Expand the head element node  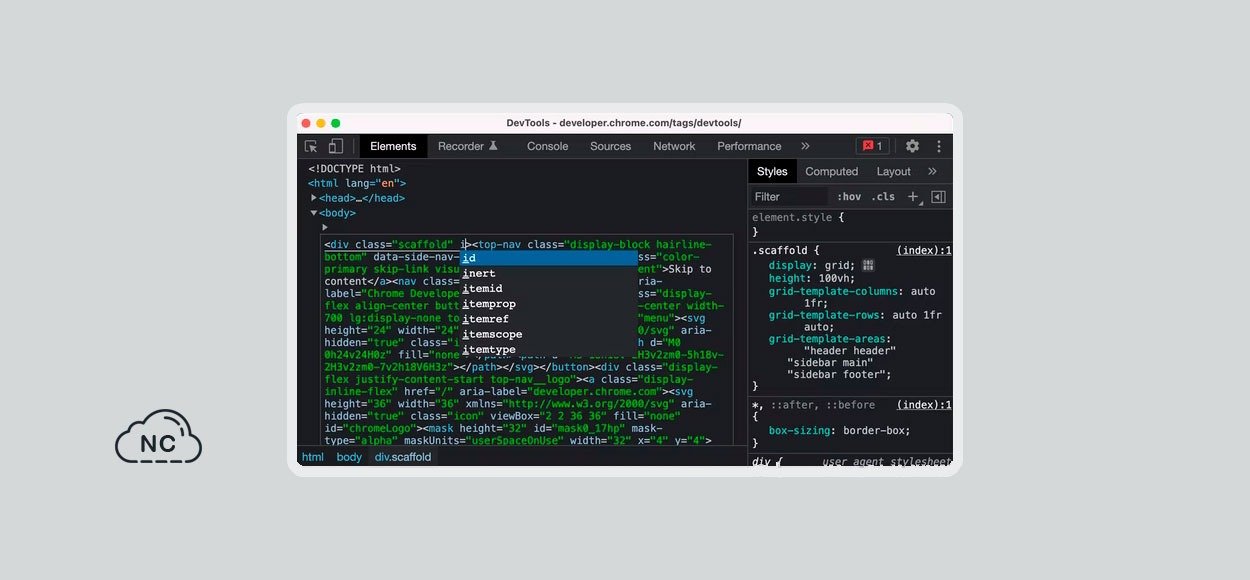(314, 198)
